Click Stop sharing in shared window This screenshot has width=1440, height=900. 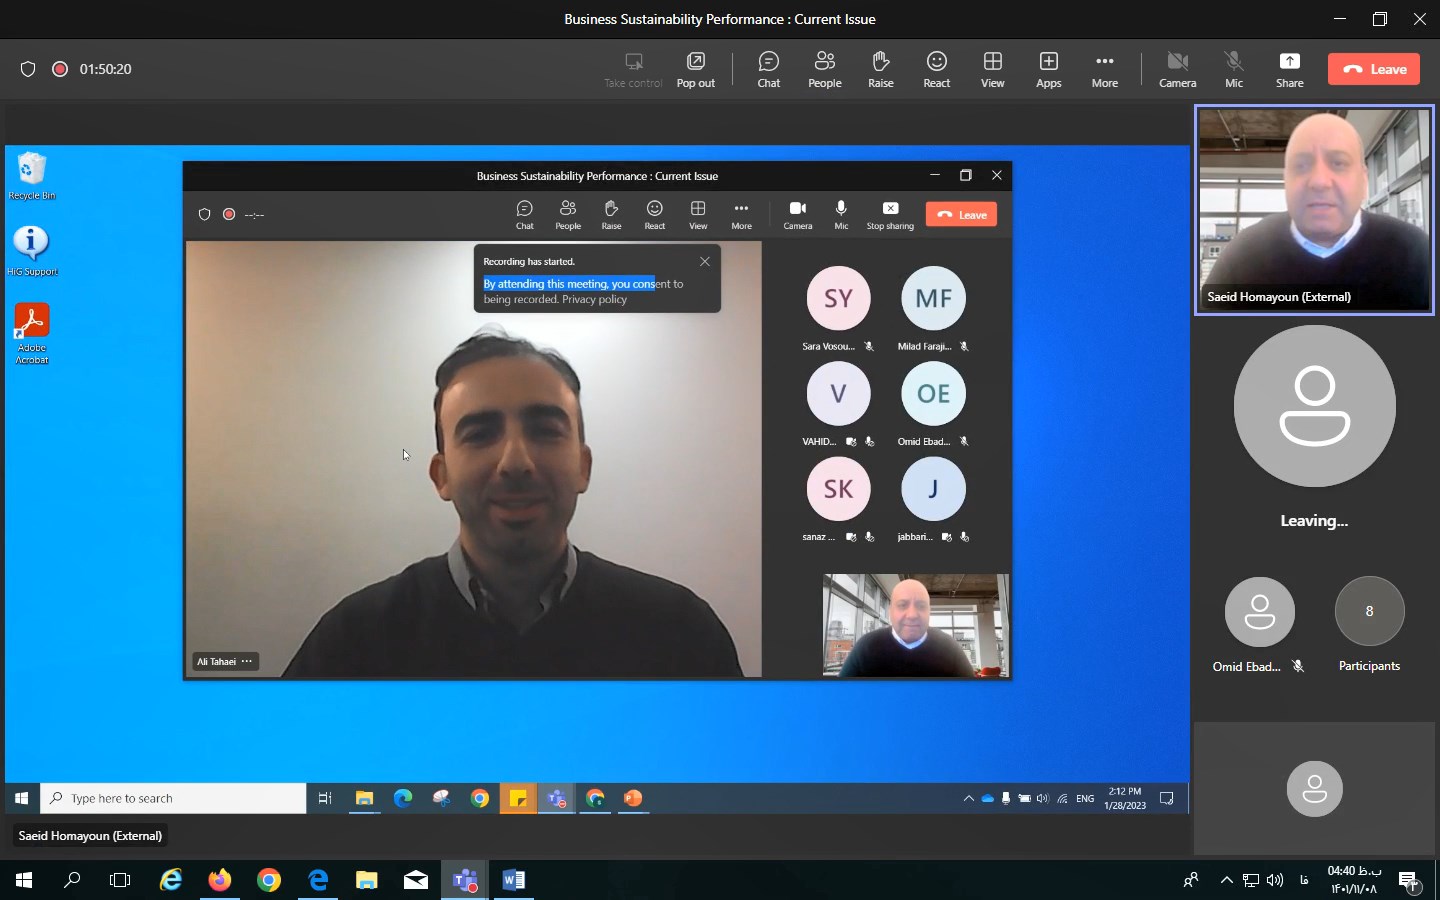(x=890, y=214)
